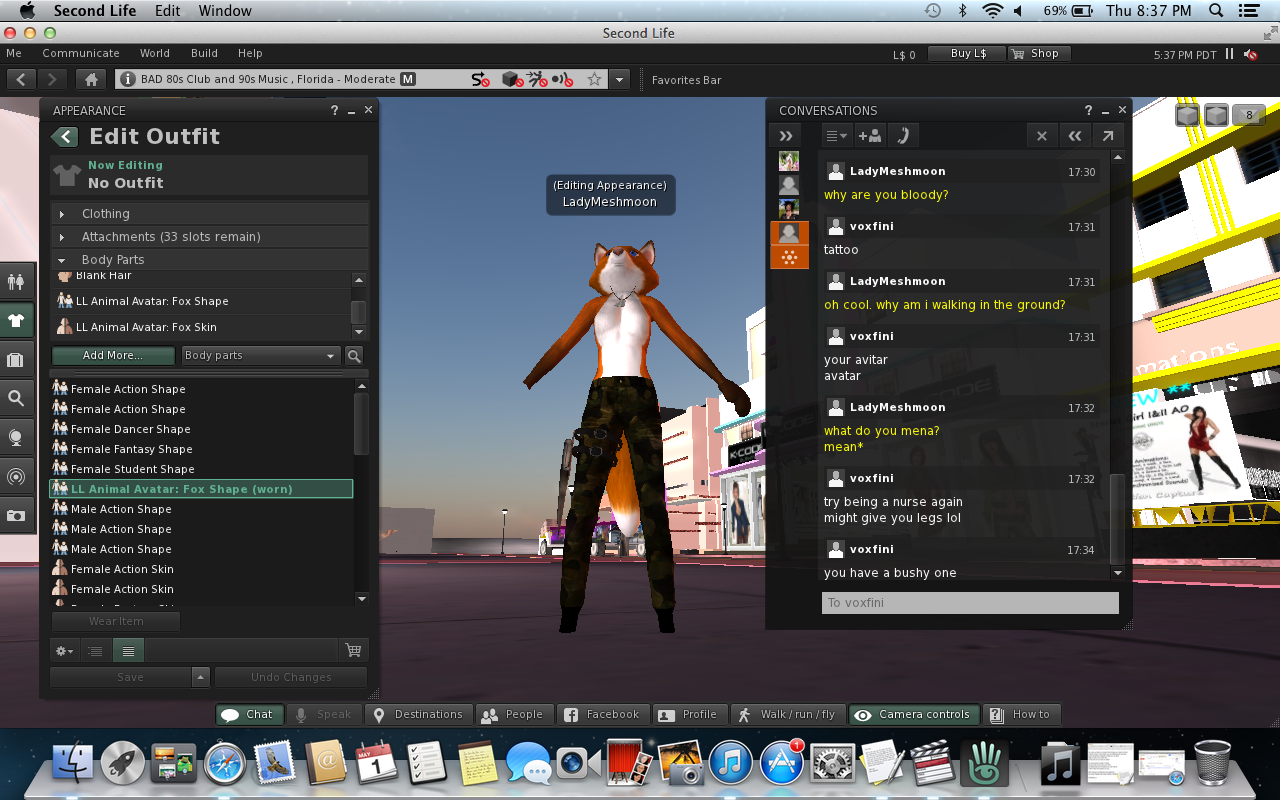Viewport: 1280px width, 800px height.
Task: Open the Avatar picker sidebar icon
Action: click(x=16, y=282)
